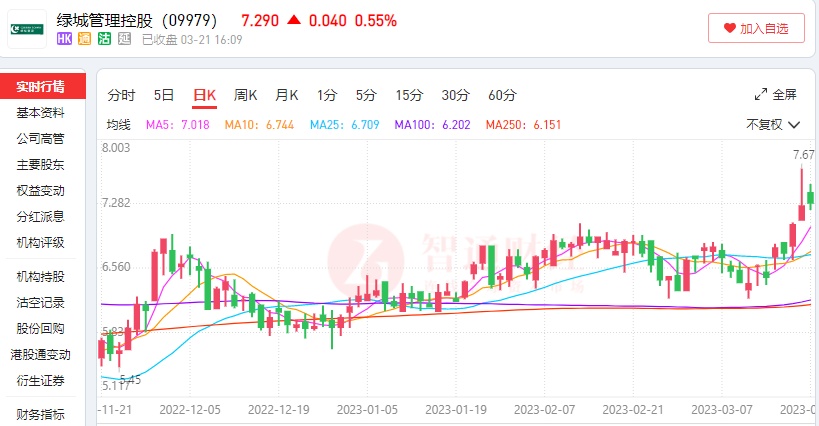819x426 pixels.
Task: Add stock to watchlist via 加入自选 button
Action: [x=756, y=28]
